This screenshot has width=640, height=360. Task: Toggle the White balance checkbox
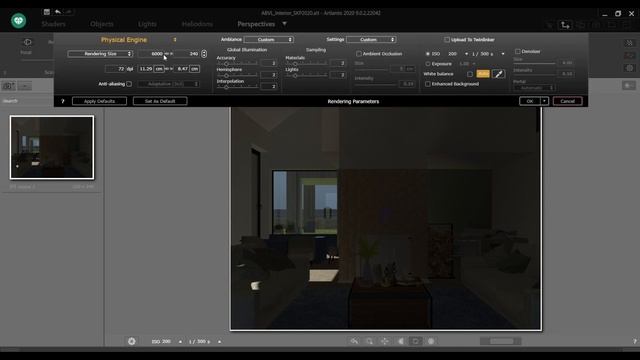pos(470,74)
